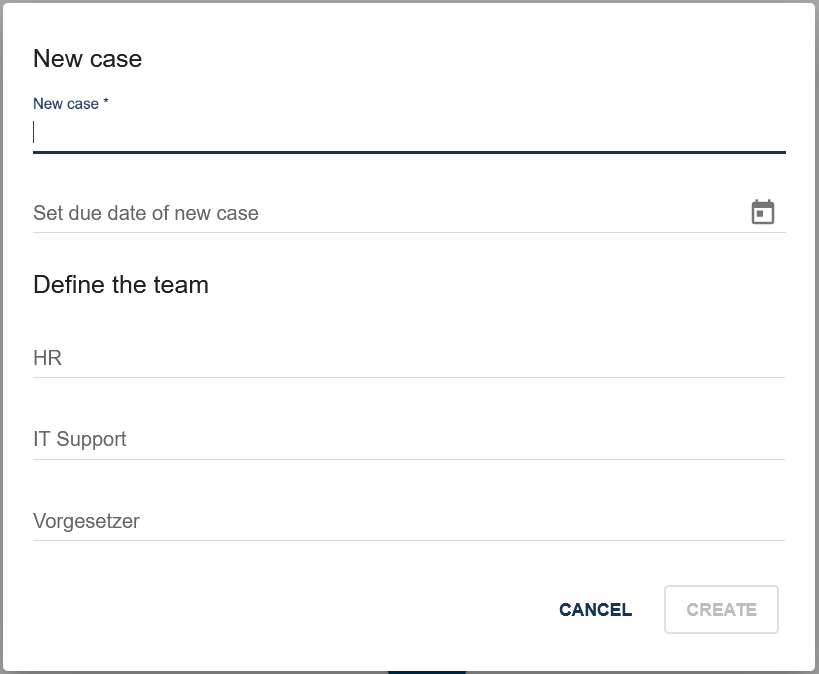Assign a person in the HR field

300,358
